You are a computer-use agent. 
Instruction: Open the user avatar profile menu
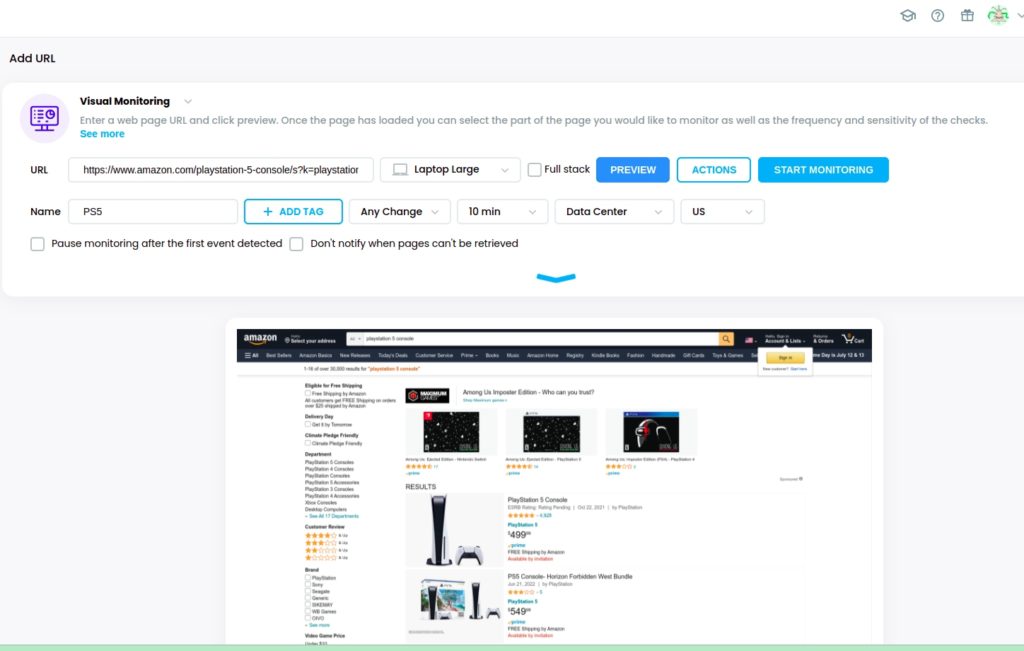(x=998, y=15)
